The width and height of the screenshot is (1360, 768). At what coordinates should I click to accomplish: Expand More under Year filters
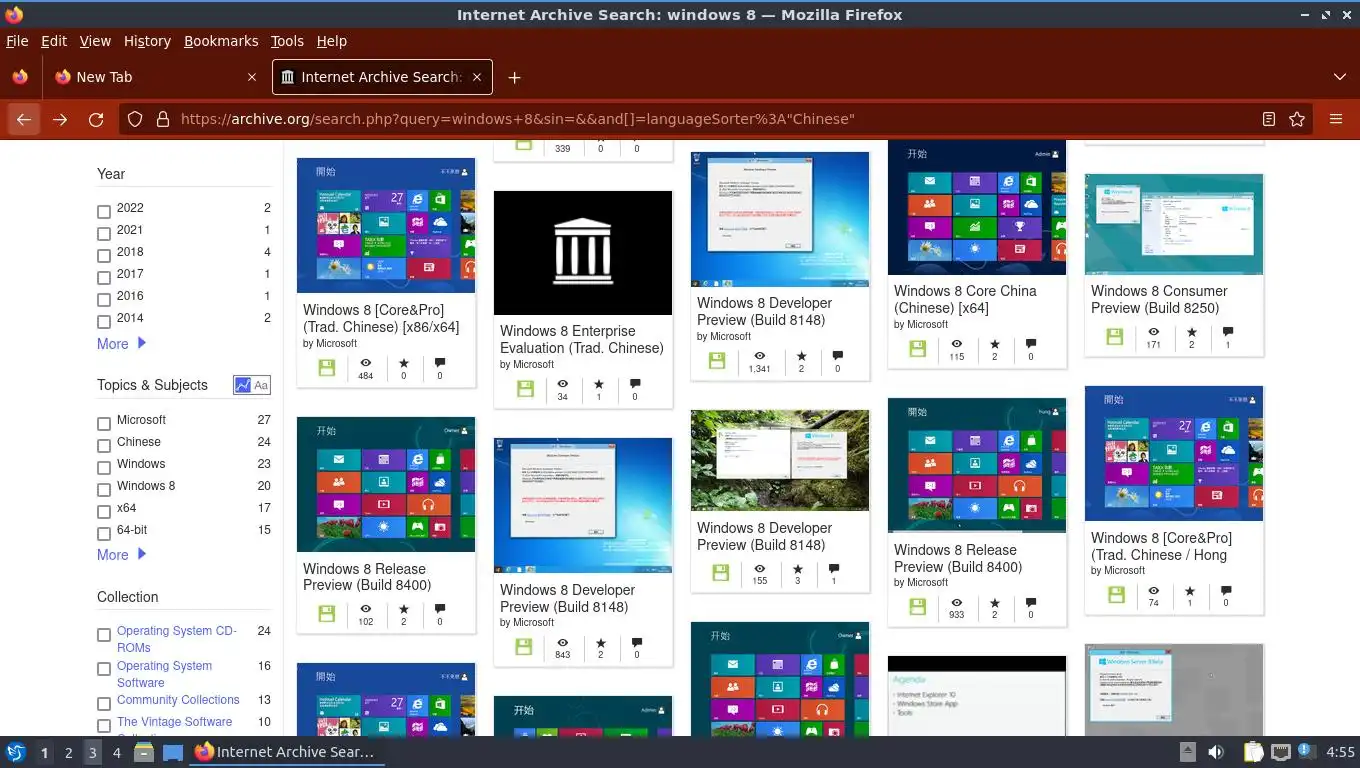[x=121, y=343]
